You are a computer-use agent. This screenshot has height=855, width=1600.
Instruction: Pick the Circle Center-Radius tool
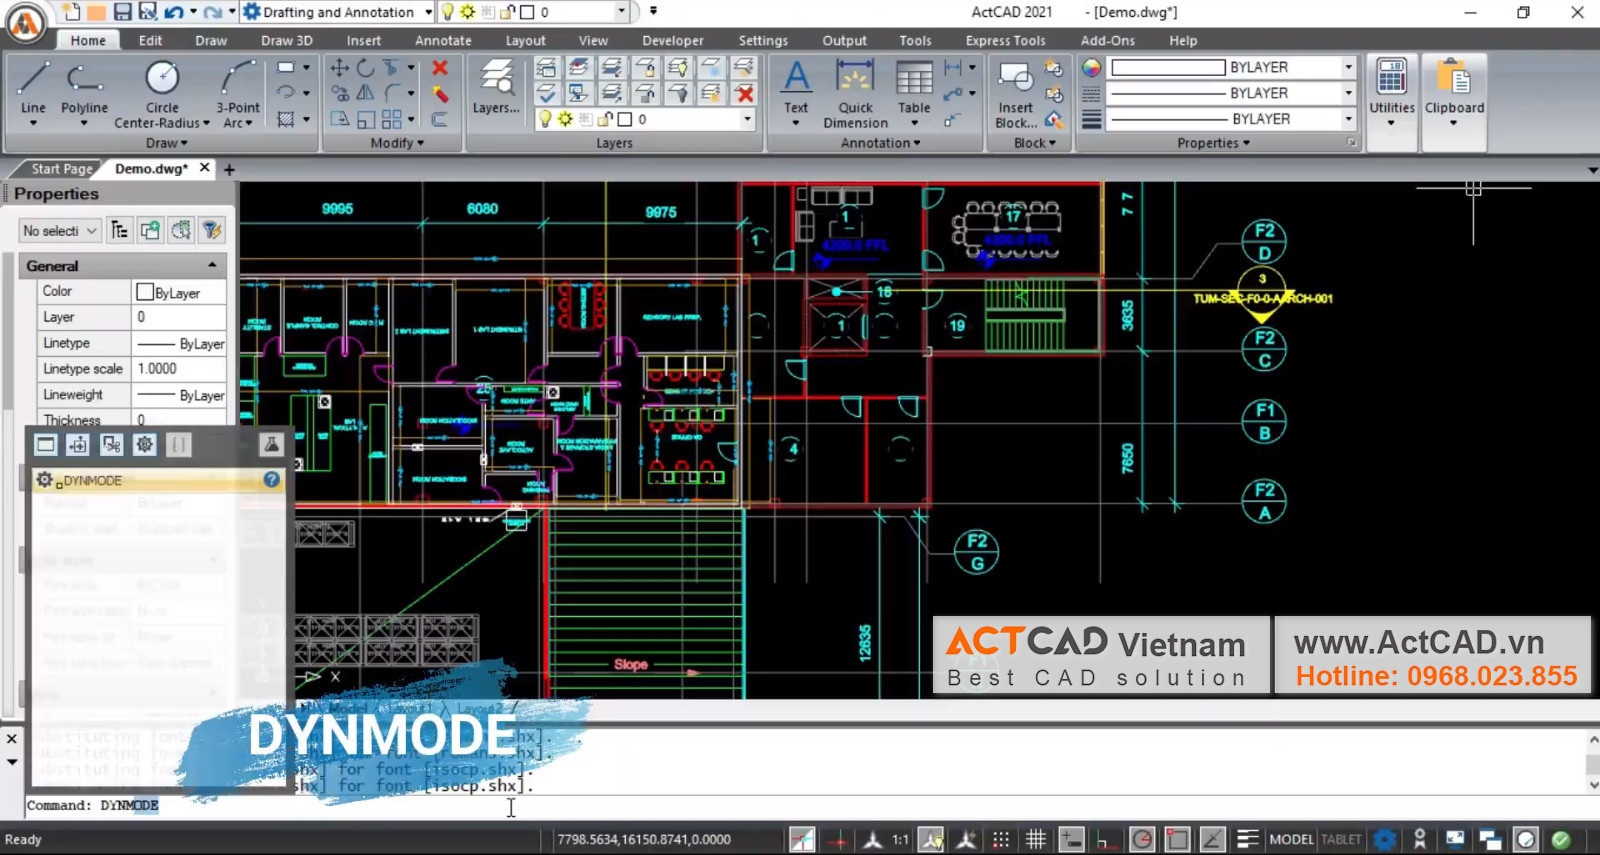(x=162, y=92)
